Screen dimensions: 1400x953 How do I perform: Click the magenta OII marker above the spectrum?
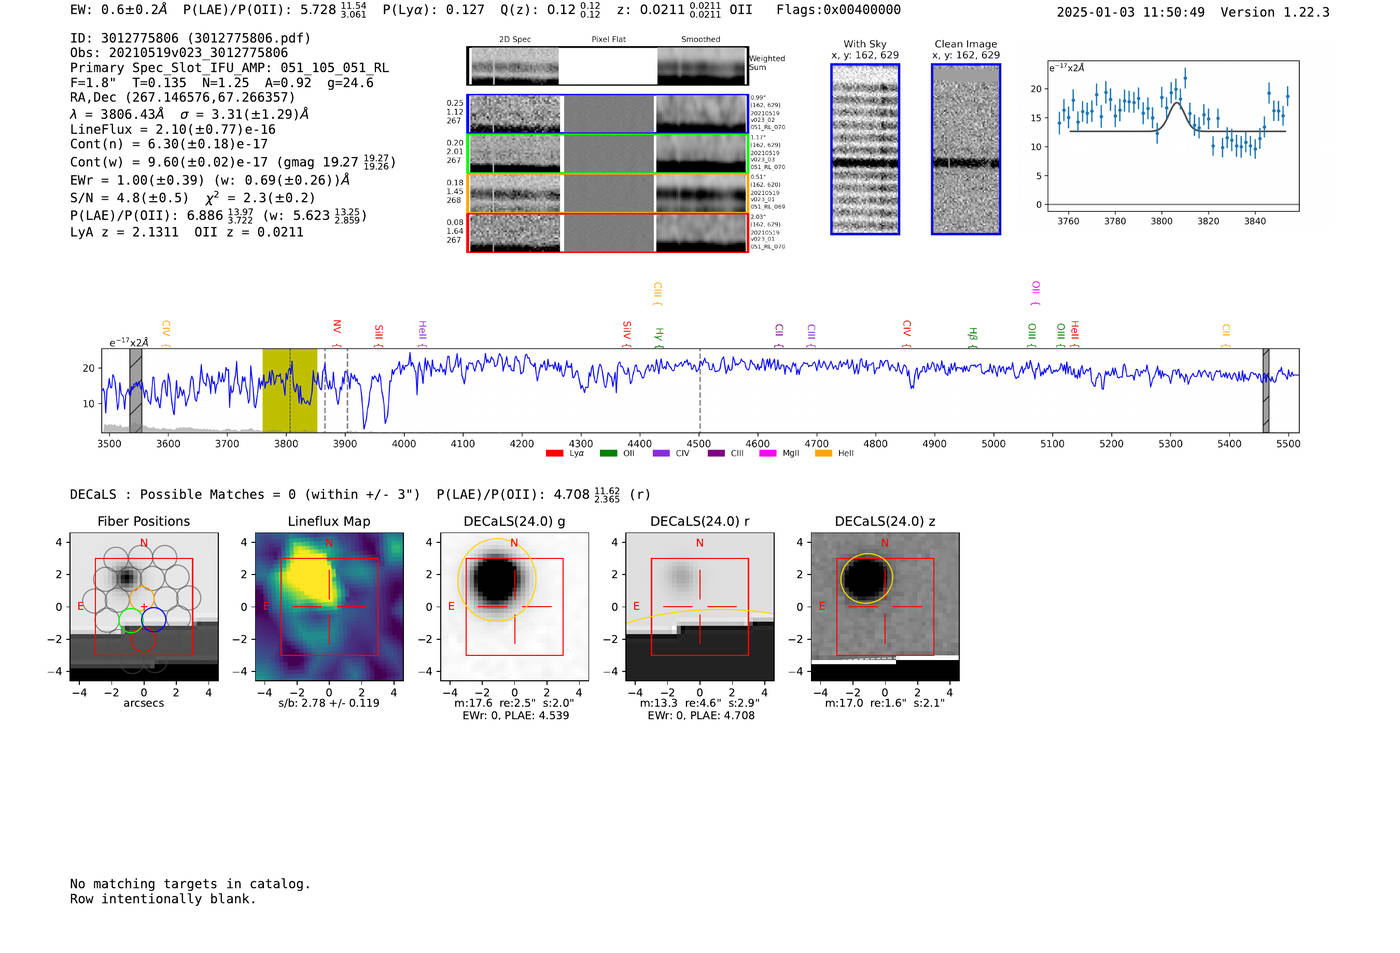(1036, 292)
